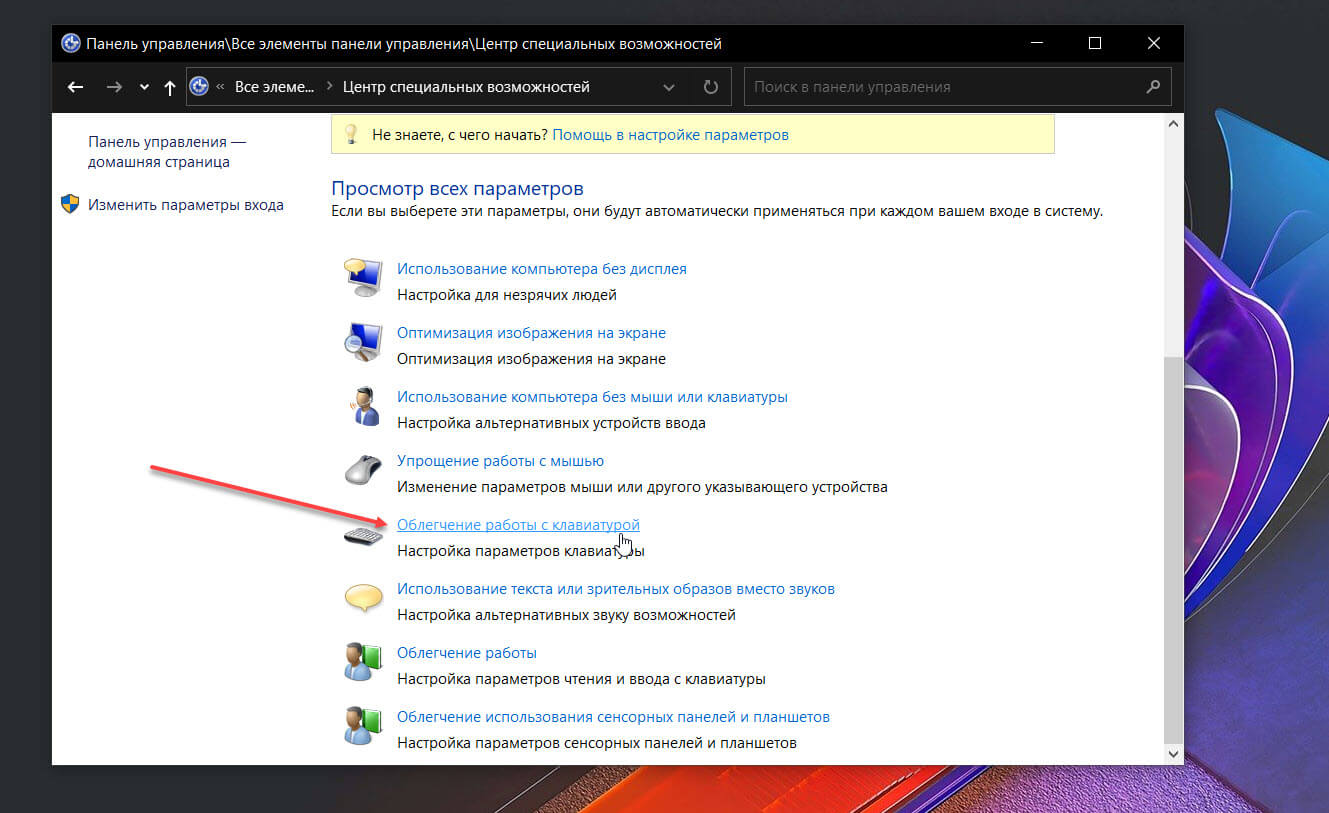This screenshot has width=1329, height=813.
Task: Click the headset person icon for no mouse or keyboard
Action: pyautogui.click(x=362, y=405)
